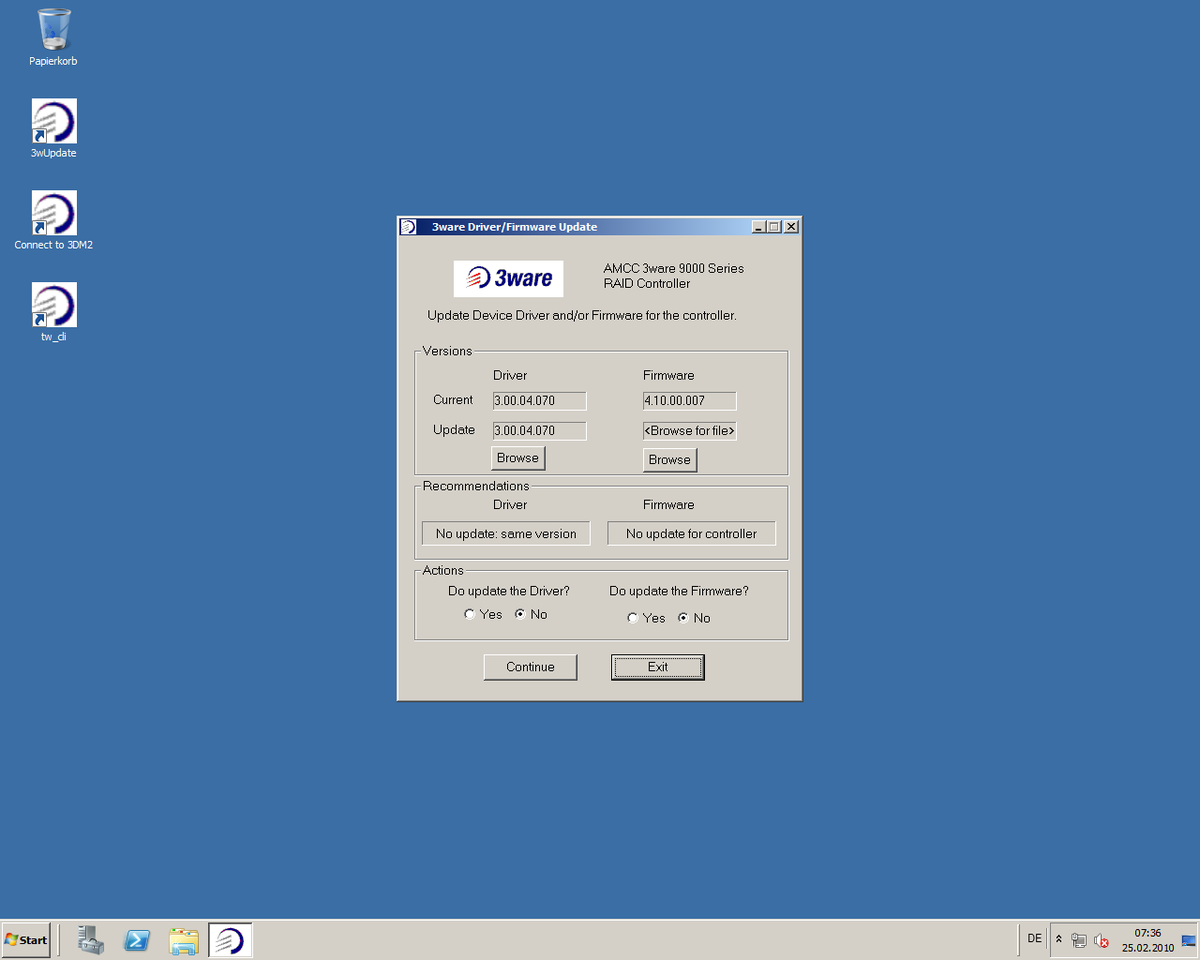
Task: Maximize the 3ware update dialog
Action: tap(774, 227)
